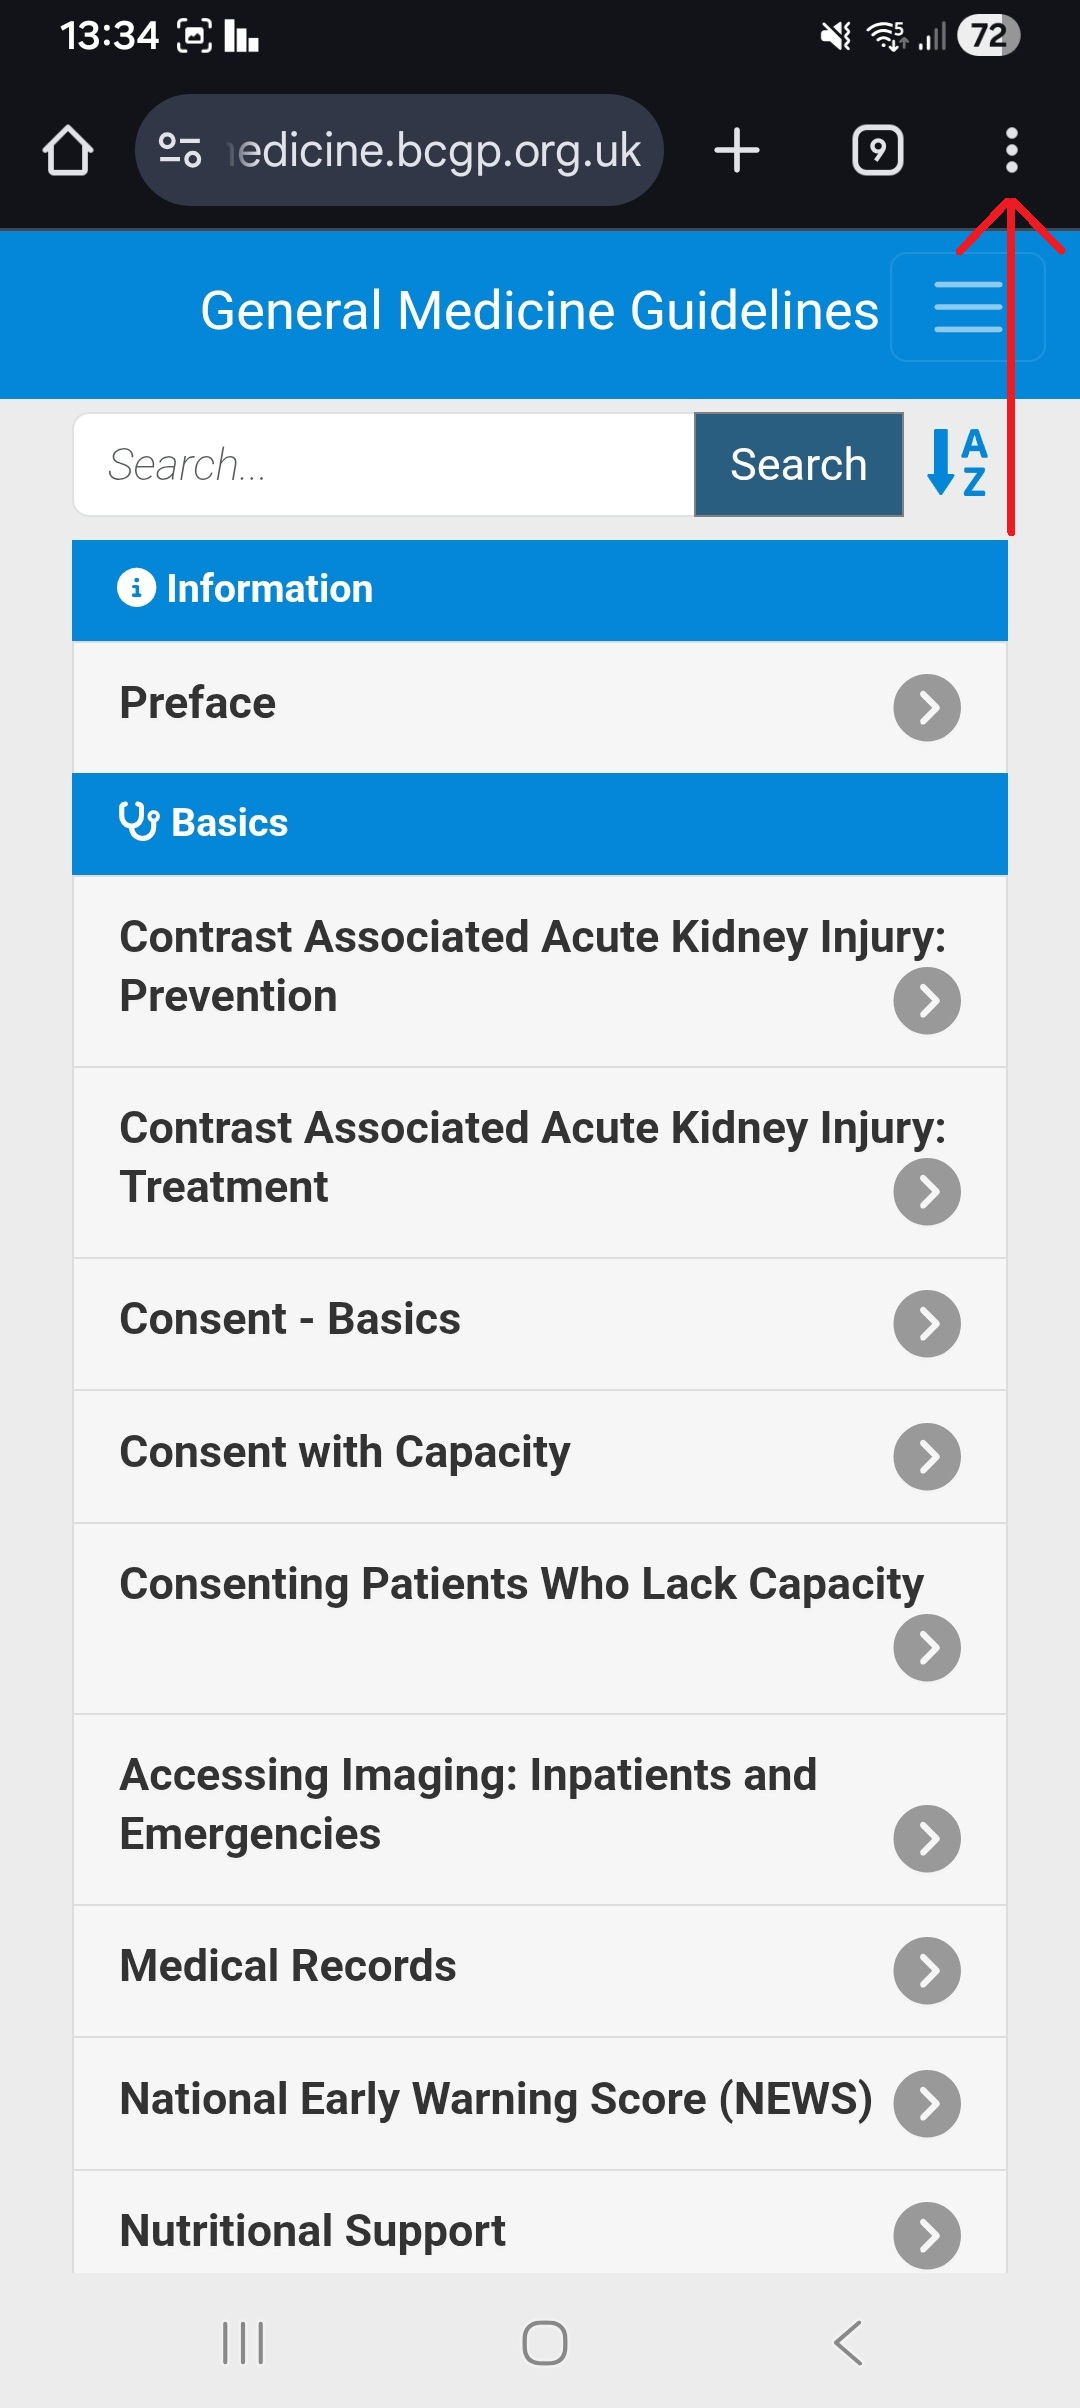The width and height of the screenshot is (1080, 2408).
Task: Toggle A-Z alphabetical sort icon
Action: [x=957, y=463]
